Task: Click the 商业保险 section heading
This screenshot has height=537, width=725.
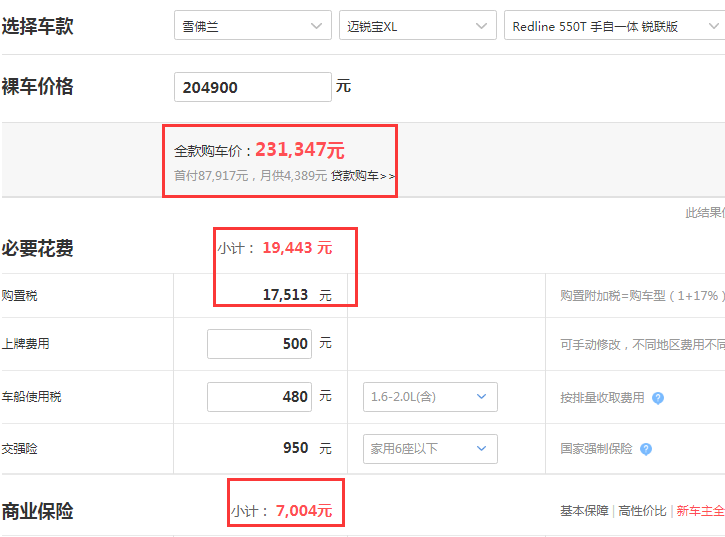Action: click(x=37, y=511)
